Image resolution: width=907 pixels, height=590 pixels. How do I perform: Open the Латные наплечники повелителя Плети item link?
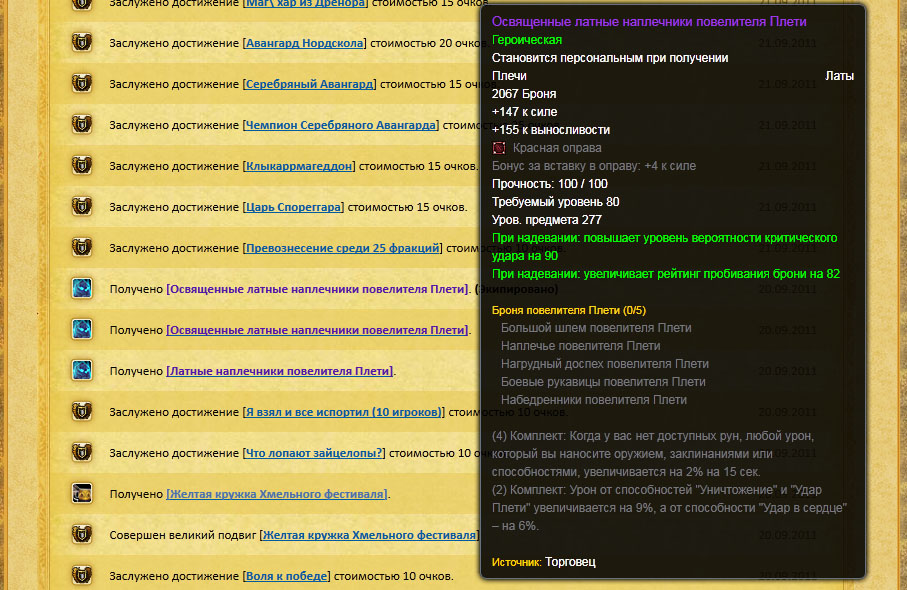pos(280,371)
